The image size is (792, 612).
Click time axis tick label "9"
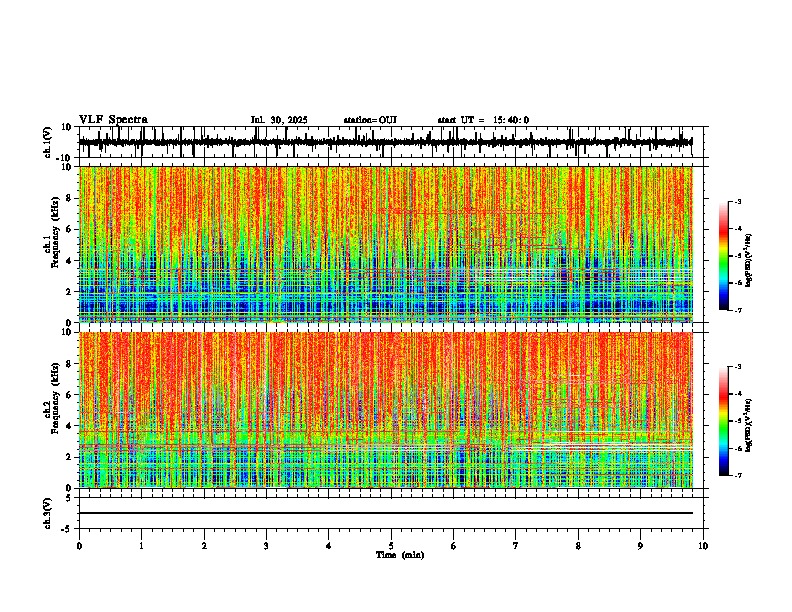(x=641, y=546)
